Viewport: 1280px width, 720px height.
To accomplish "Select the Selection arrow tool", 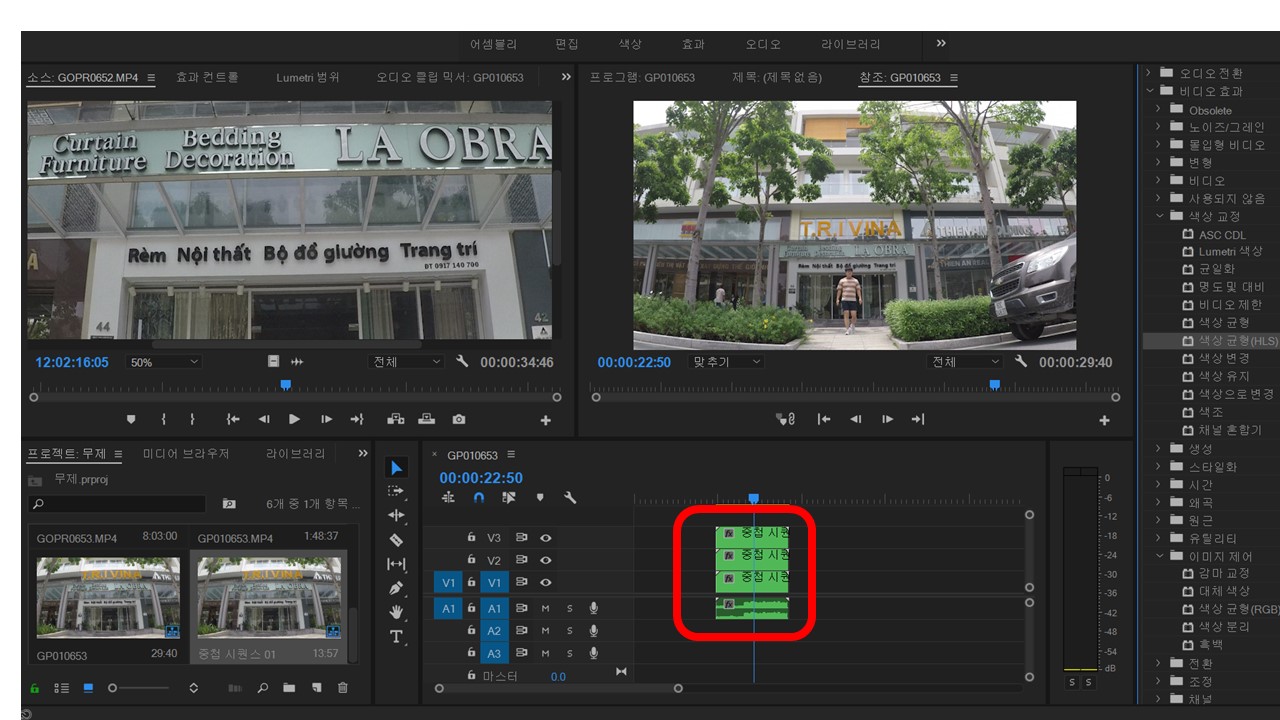I will click(x=396, y=468).
